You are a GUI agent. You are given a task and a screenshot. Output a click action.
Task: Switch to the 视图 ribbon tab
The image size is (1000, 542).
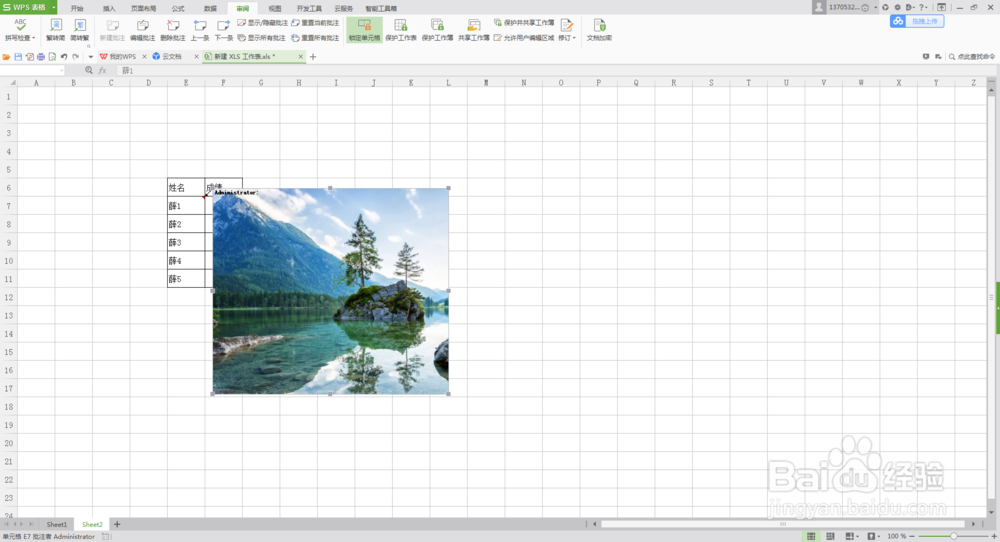(274, 8)
